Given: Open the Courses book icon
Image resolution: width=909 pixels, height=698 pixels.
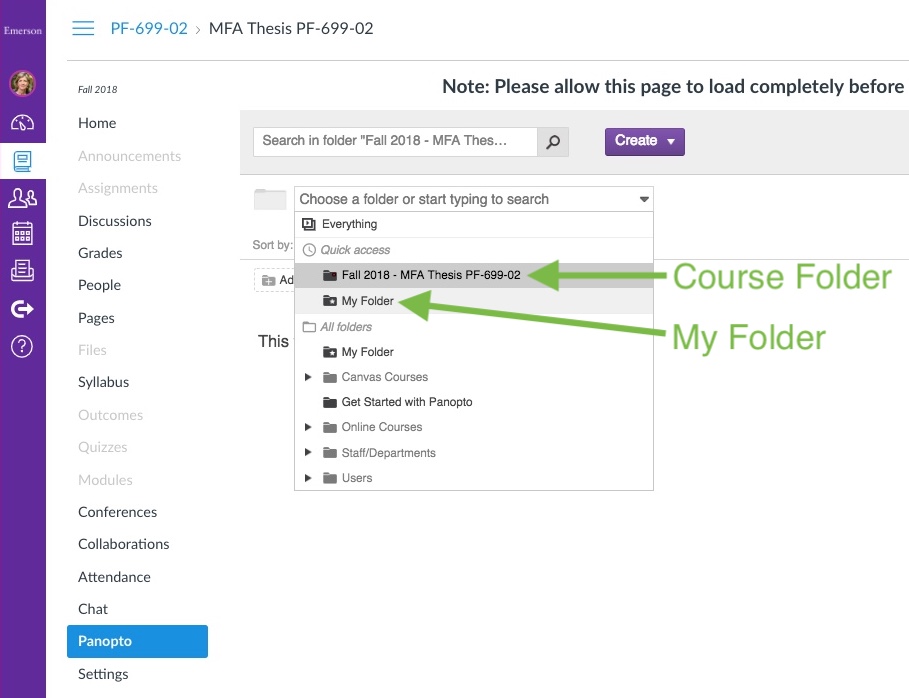Looking at the screenshot, I should click(x=23, y=161).
